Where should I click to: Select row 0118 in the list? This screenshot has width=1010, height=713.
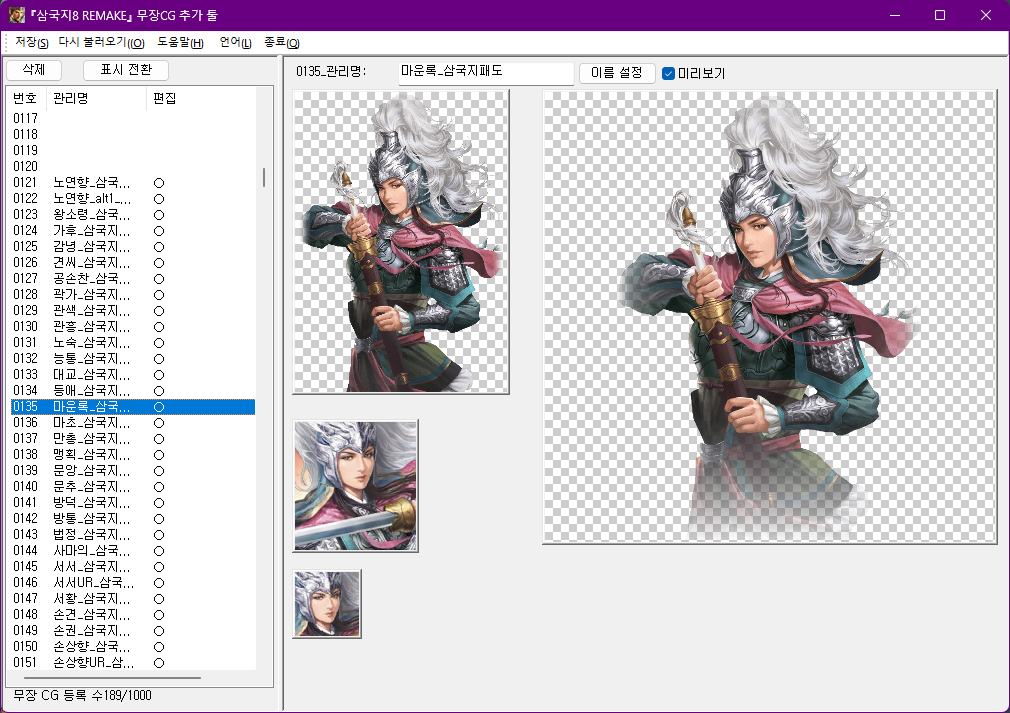[x=133, y=135]
